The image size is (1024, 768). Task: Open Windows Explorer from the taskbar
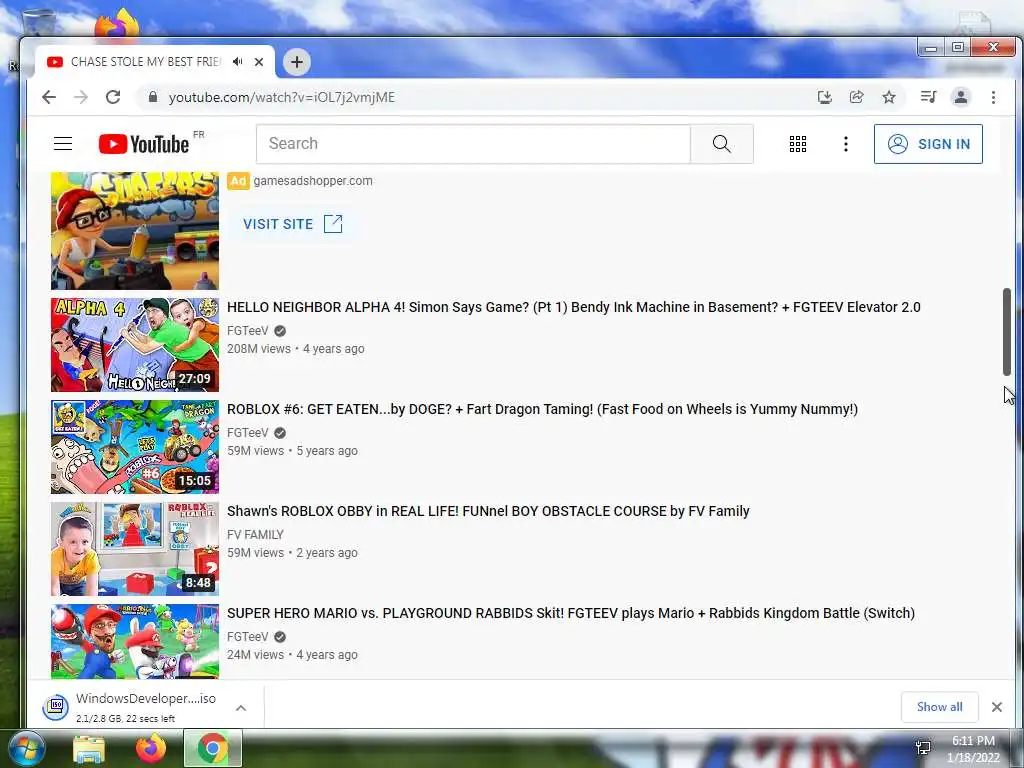[89, 749]
